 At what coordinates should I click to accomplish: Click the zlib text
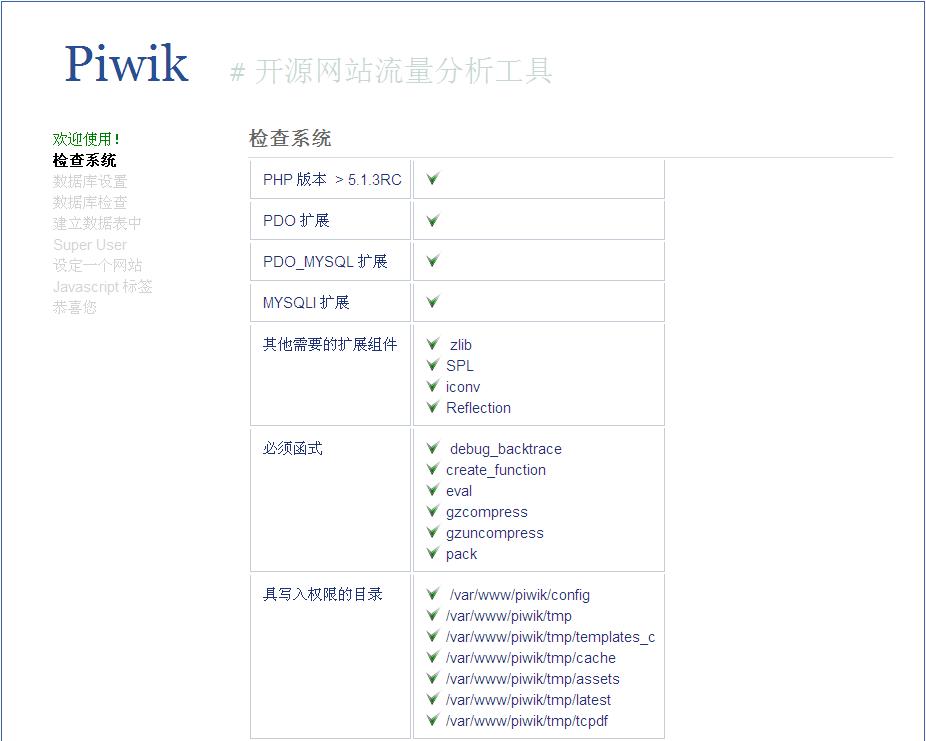pos(461,345)
